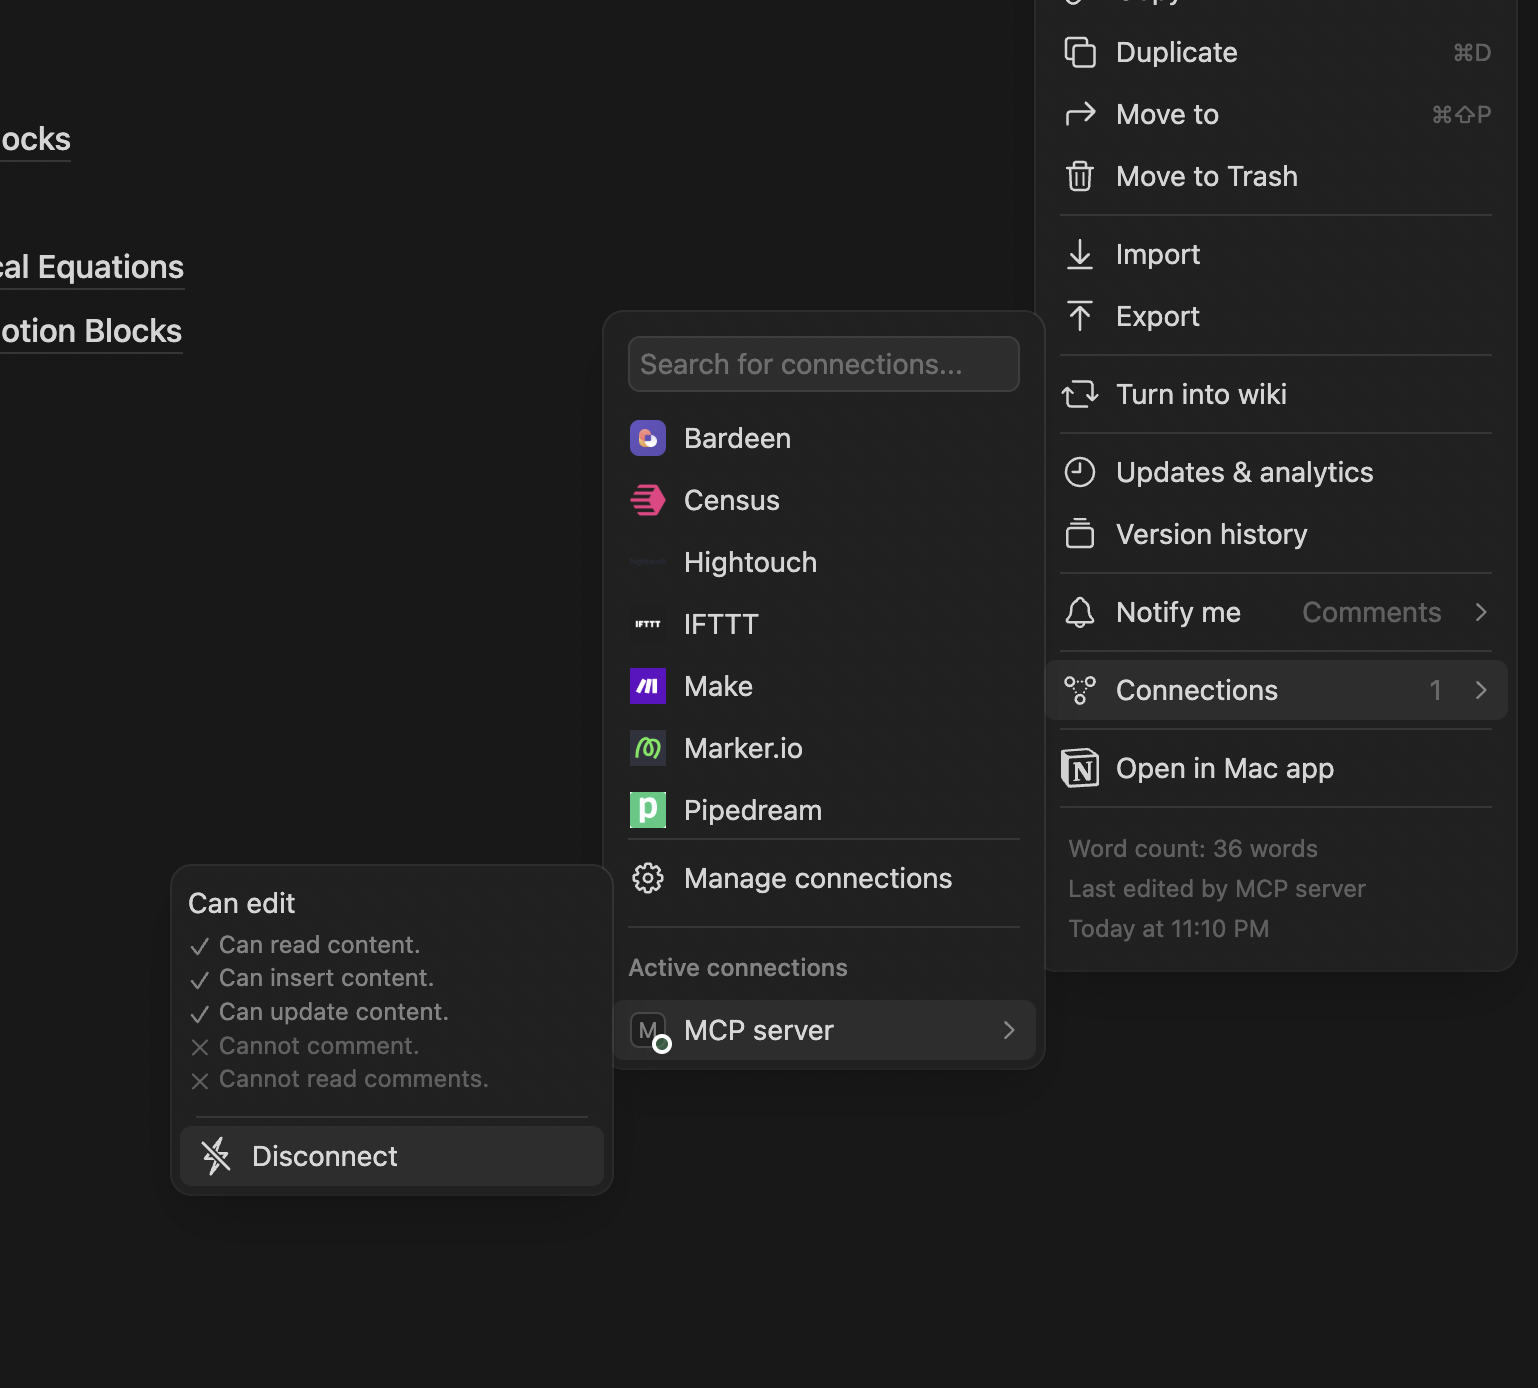Click the Notify me bell icon
The image size is (1538, 1388).
pyautogui.click(x=1081, y=612)
